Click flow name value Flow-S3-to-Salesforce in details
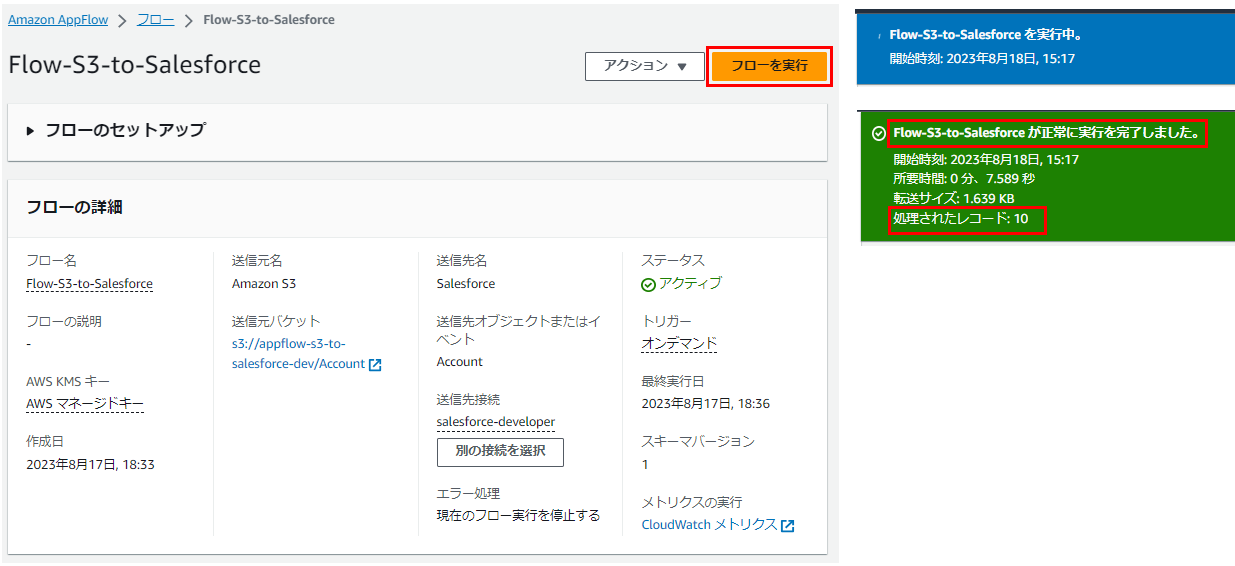 tap(89, 283)
